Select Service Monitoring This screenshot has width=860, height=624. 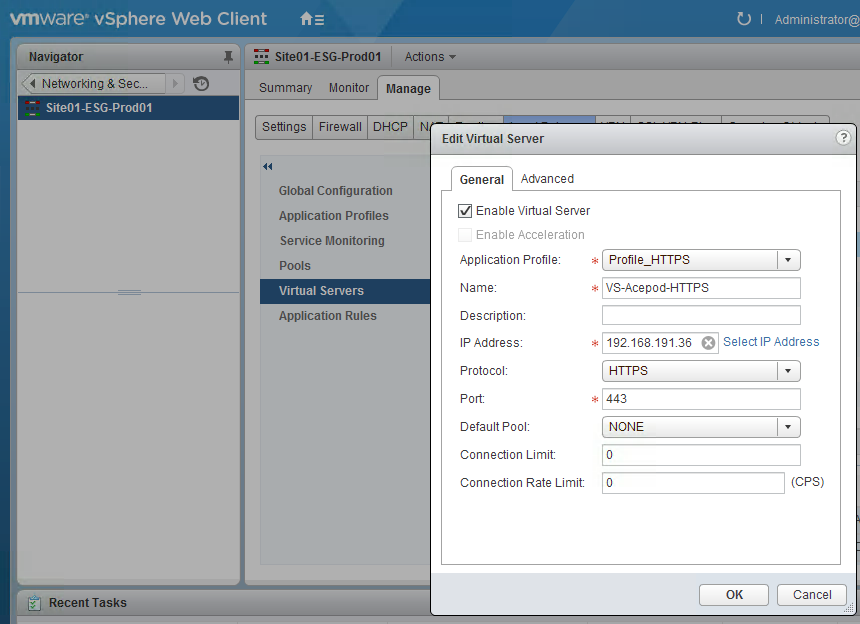[x=332, y=241]
